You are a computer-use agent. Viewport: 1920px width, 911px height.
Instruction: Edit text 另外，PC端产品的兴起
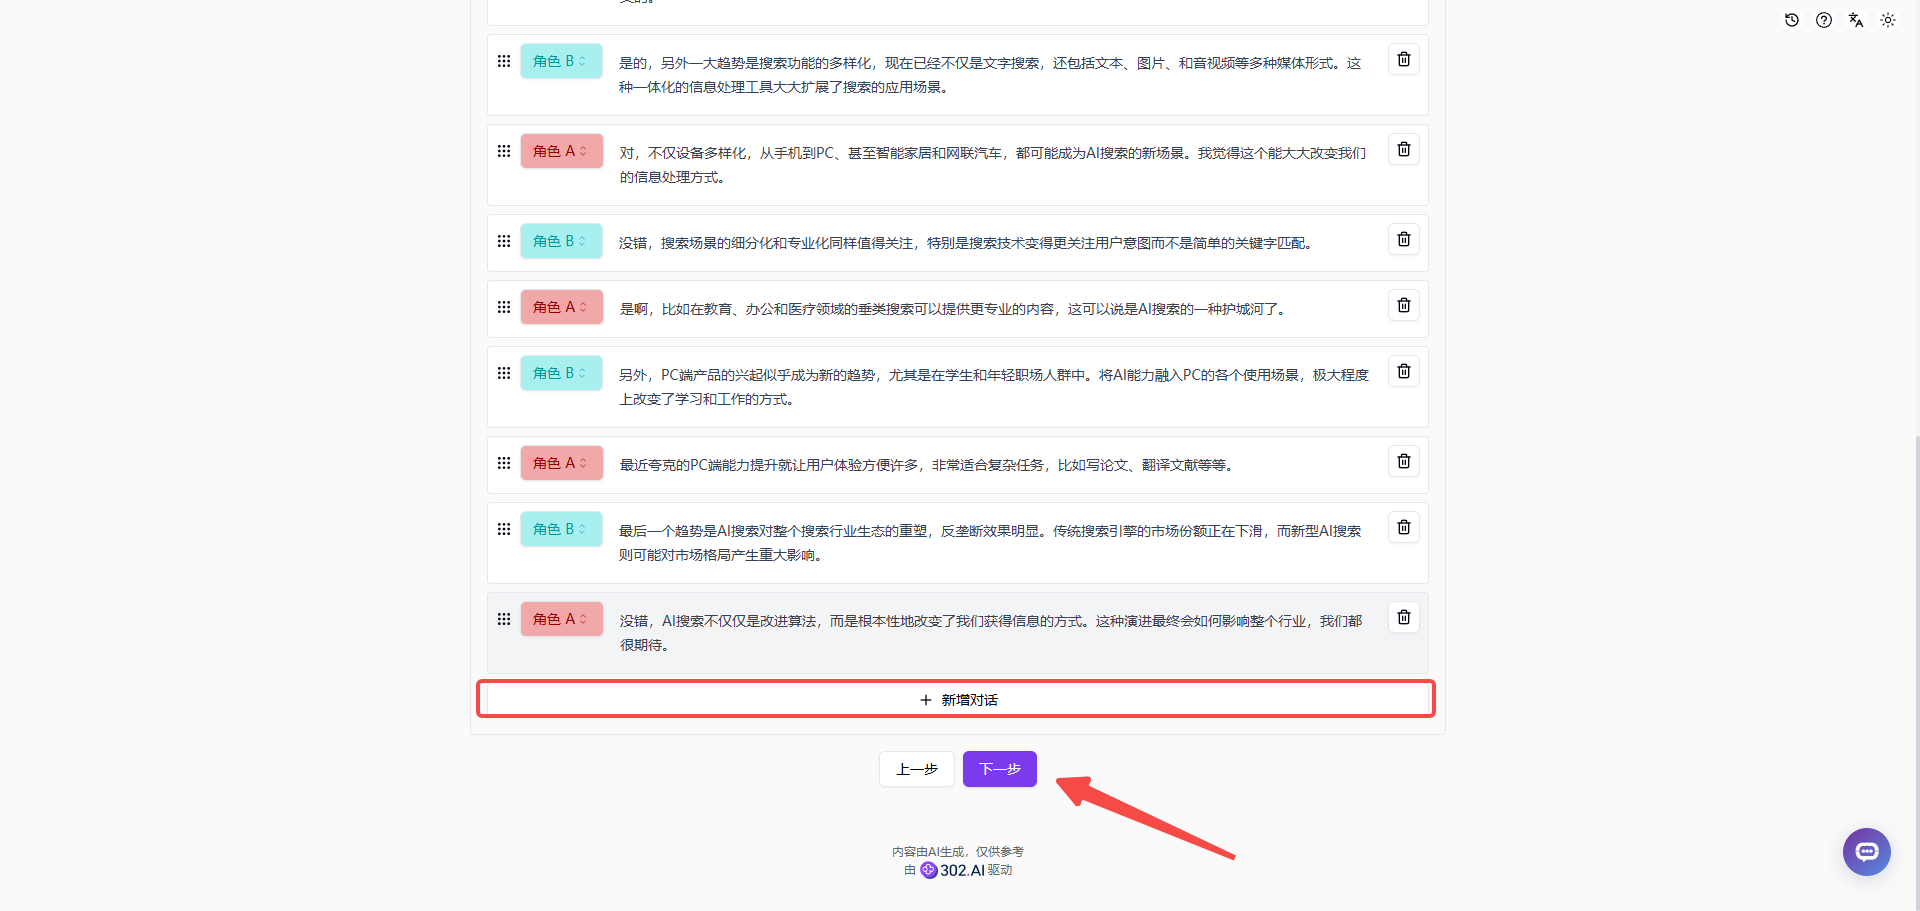[994, 387]
